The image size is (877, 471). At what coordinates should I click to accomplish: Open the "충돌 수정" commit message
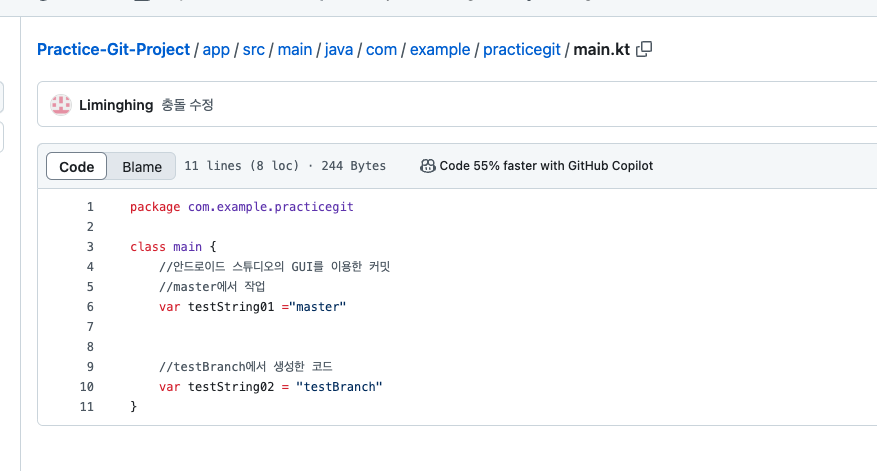pos(187,105)
